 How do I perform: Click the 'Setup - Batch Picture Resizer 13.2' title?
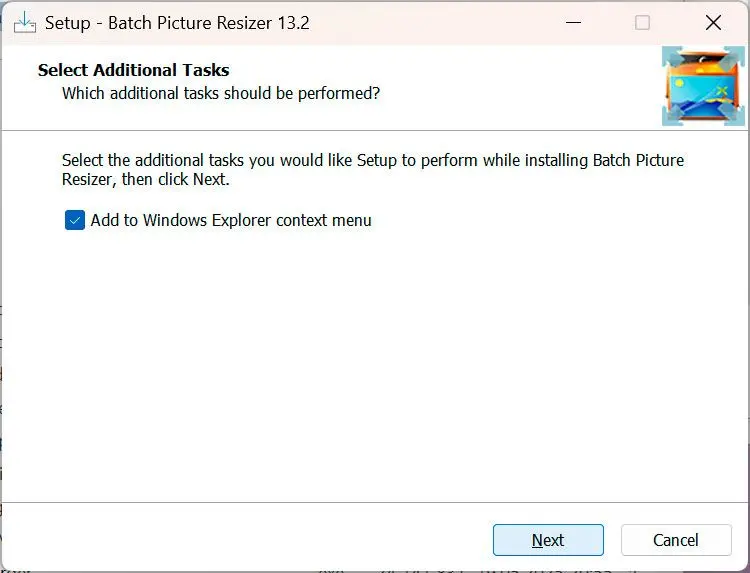177,23
